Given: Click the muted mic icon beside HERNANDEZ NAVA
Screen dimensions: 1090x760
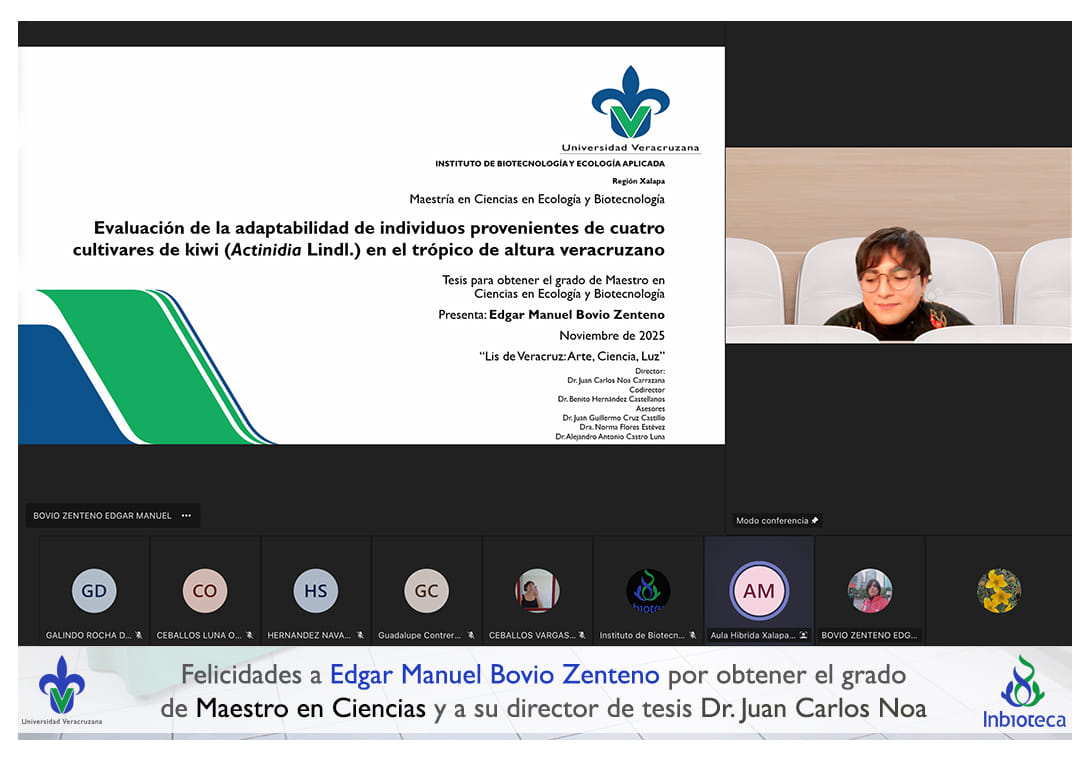Looking at the screenshot, I should click(x=360, y=635).
